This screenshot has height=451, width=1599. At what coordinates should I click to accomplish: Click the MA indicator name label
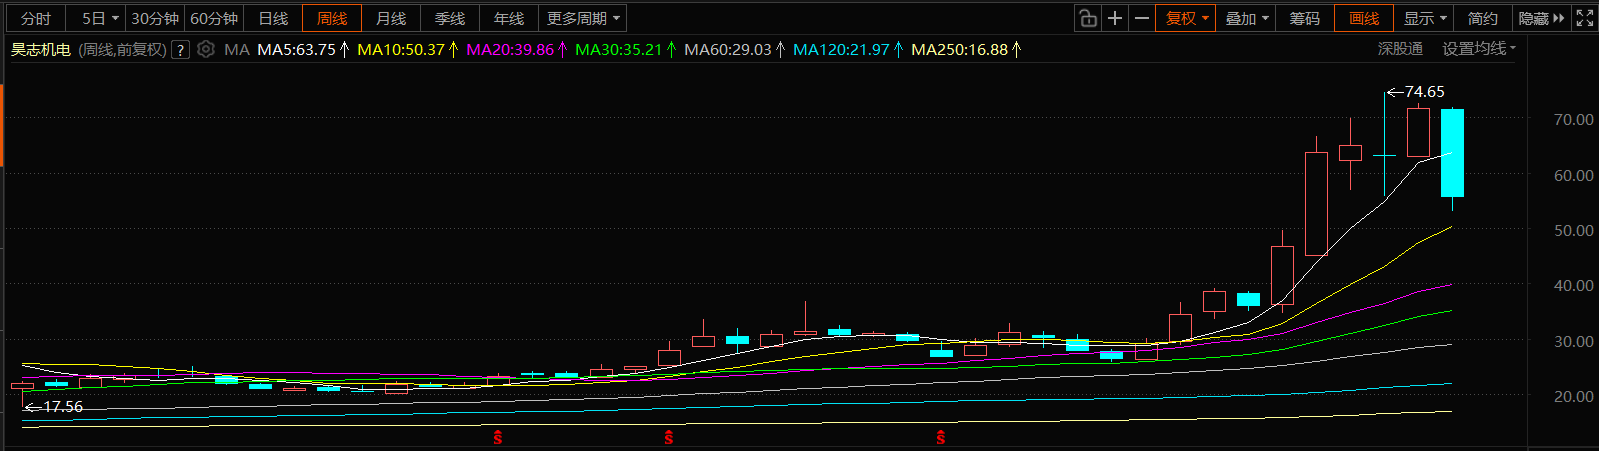[237, 49]
